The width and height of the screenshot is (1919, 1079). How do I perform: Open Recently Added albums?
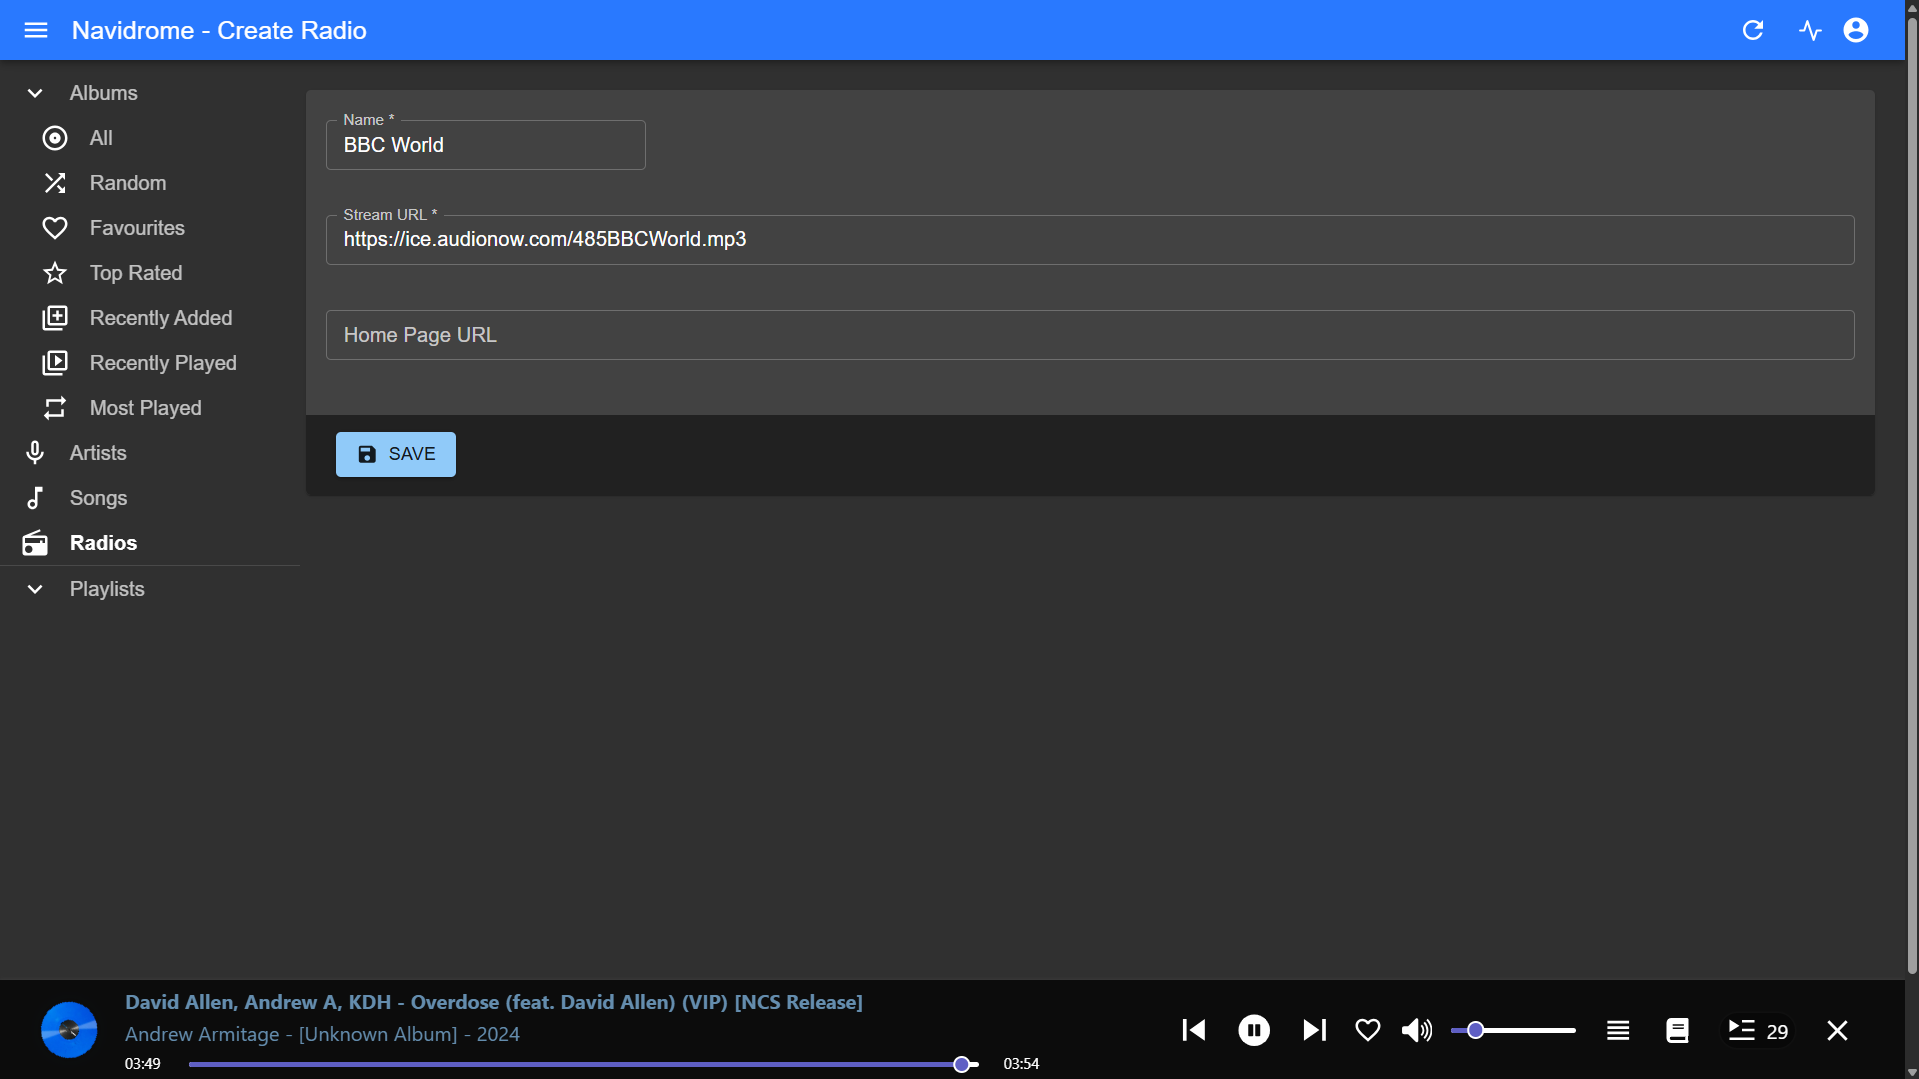(160, 318)
